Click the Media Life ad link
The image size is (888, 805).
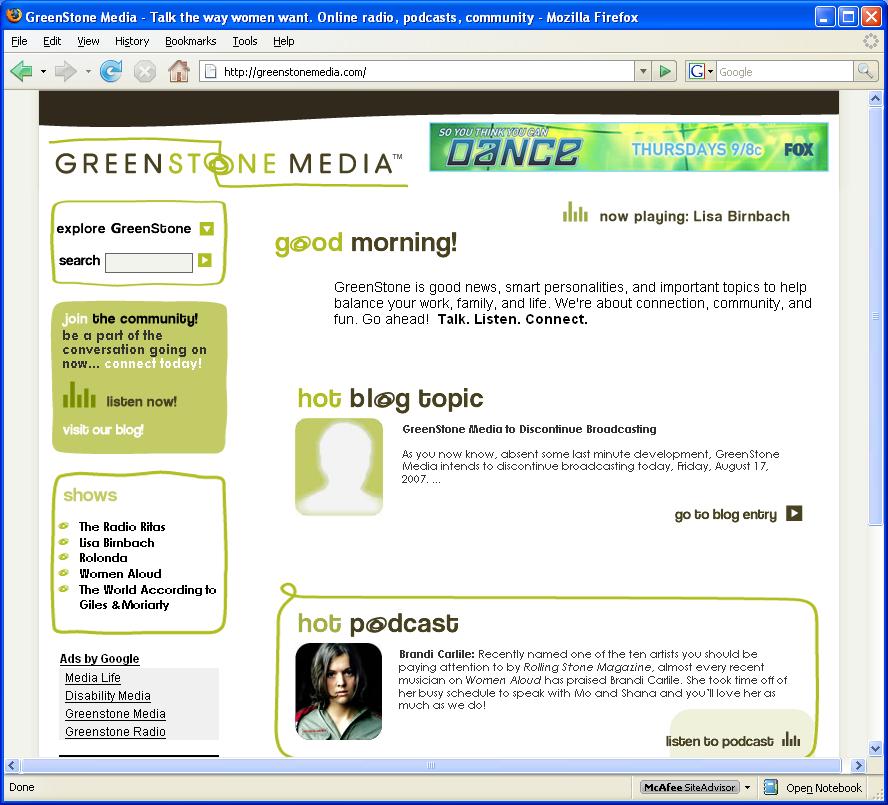click(93, 678)
